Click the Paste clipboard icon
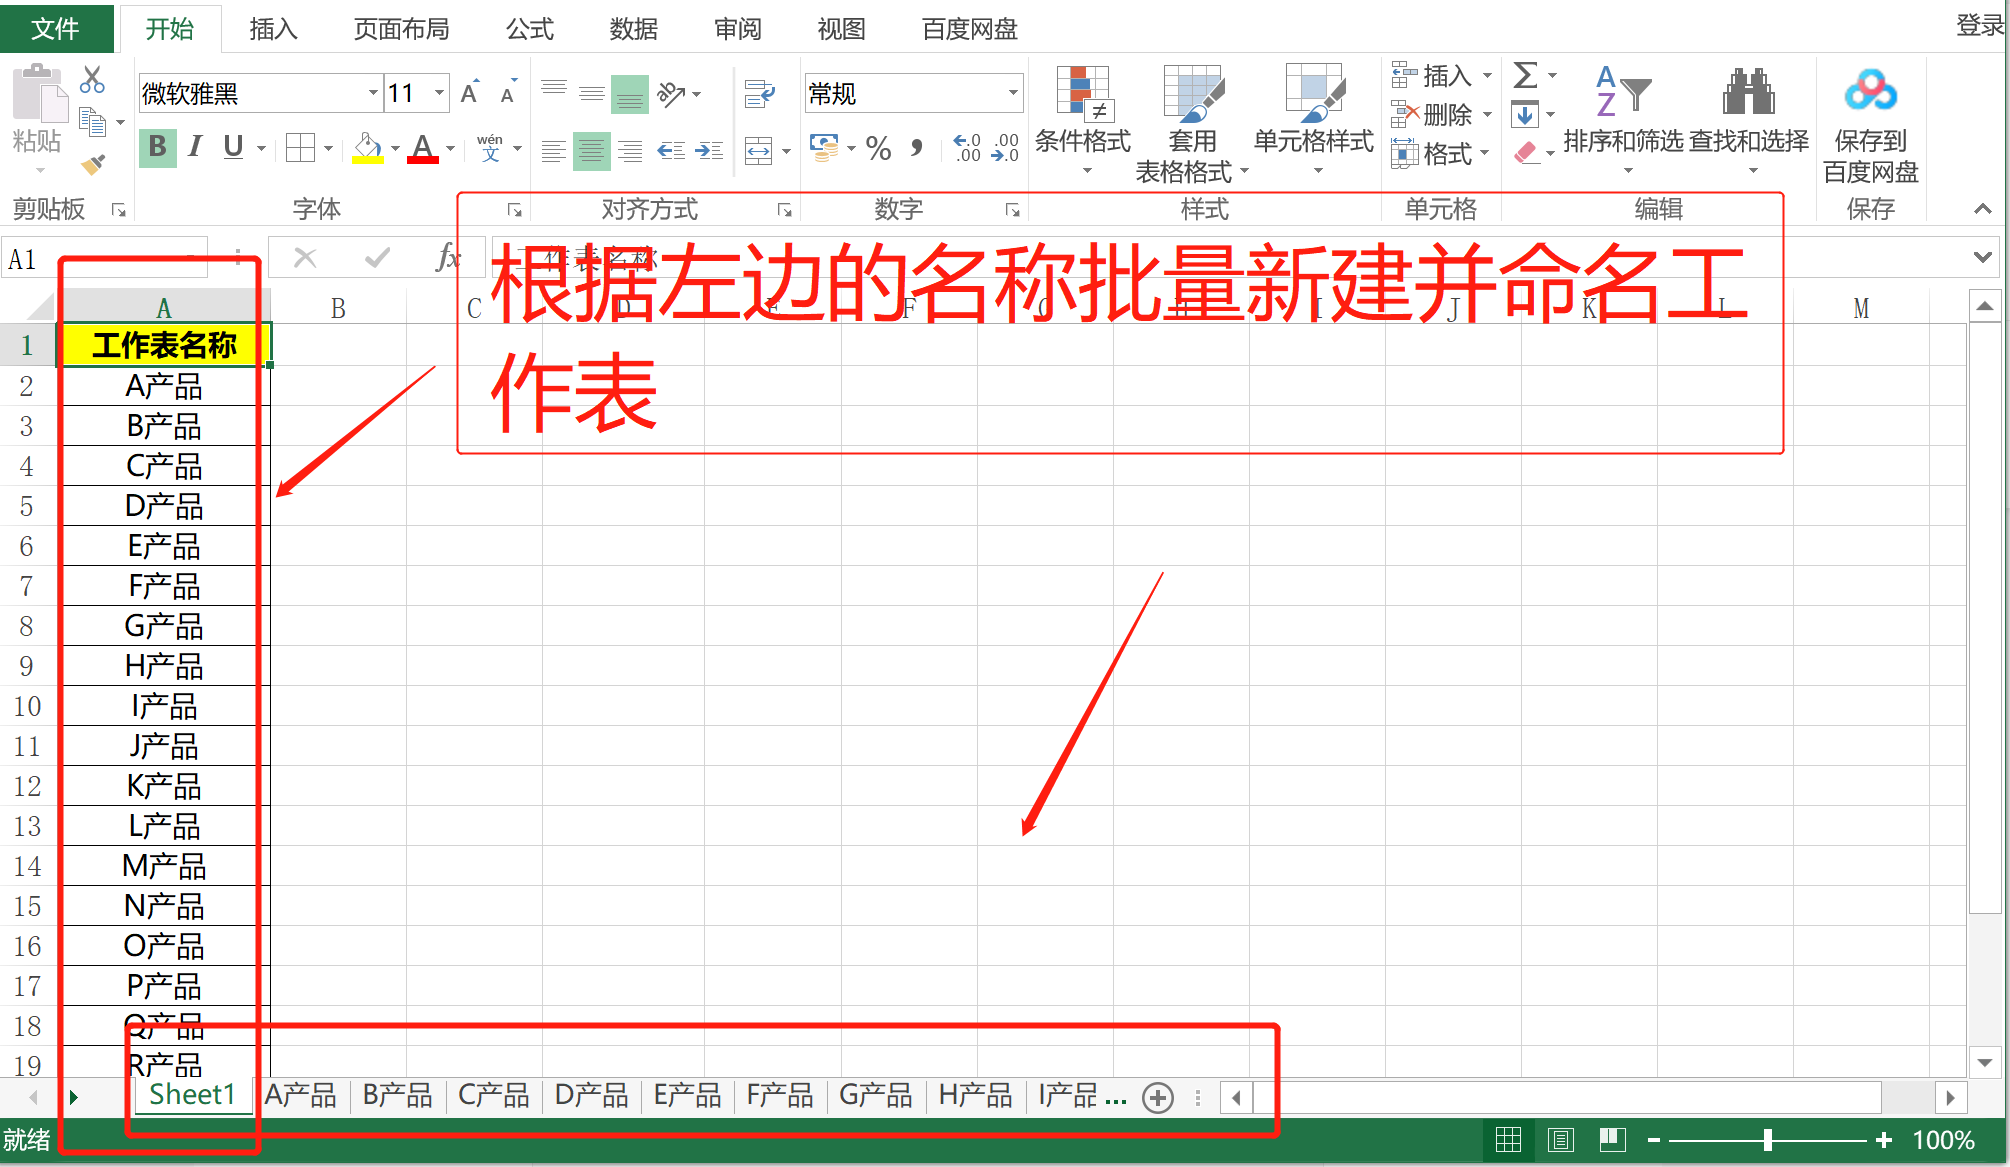This screenshot has height=1167, width=2010. point(39,93)
